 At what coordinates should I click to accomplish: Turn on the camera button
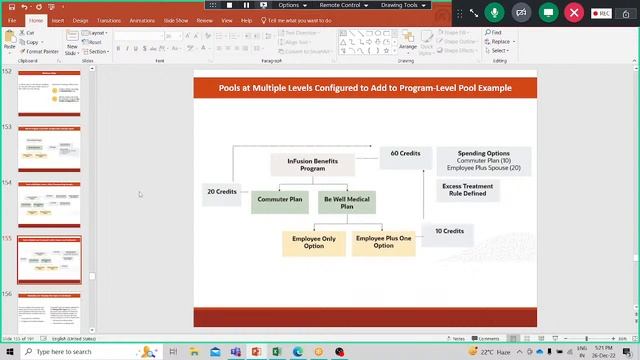click(x=521, y=13)
